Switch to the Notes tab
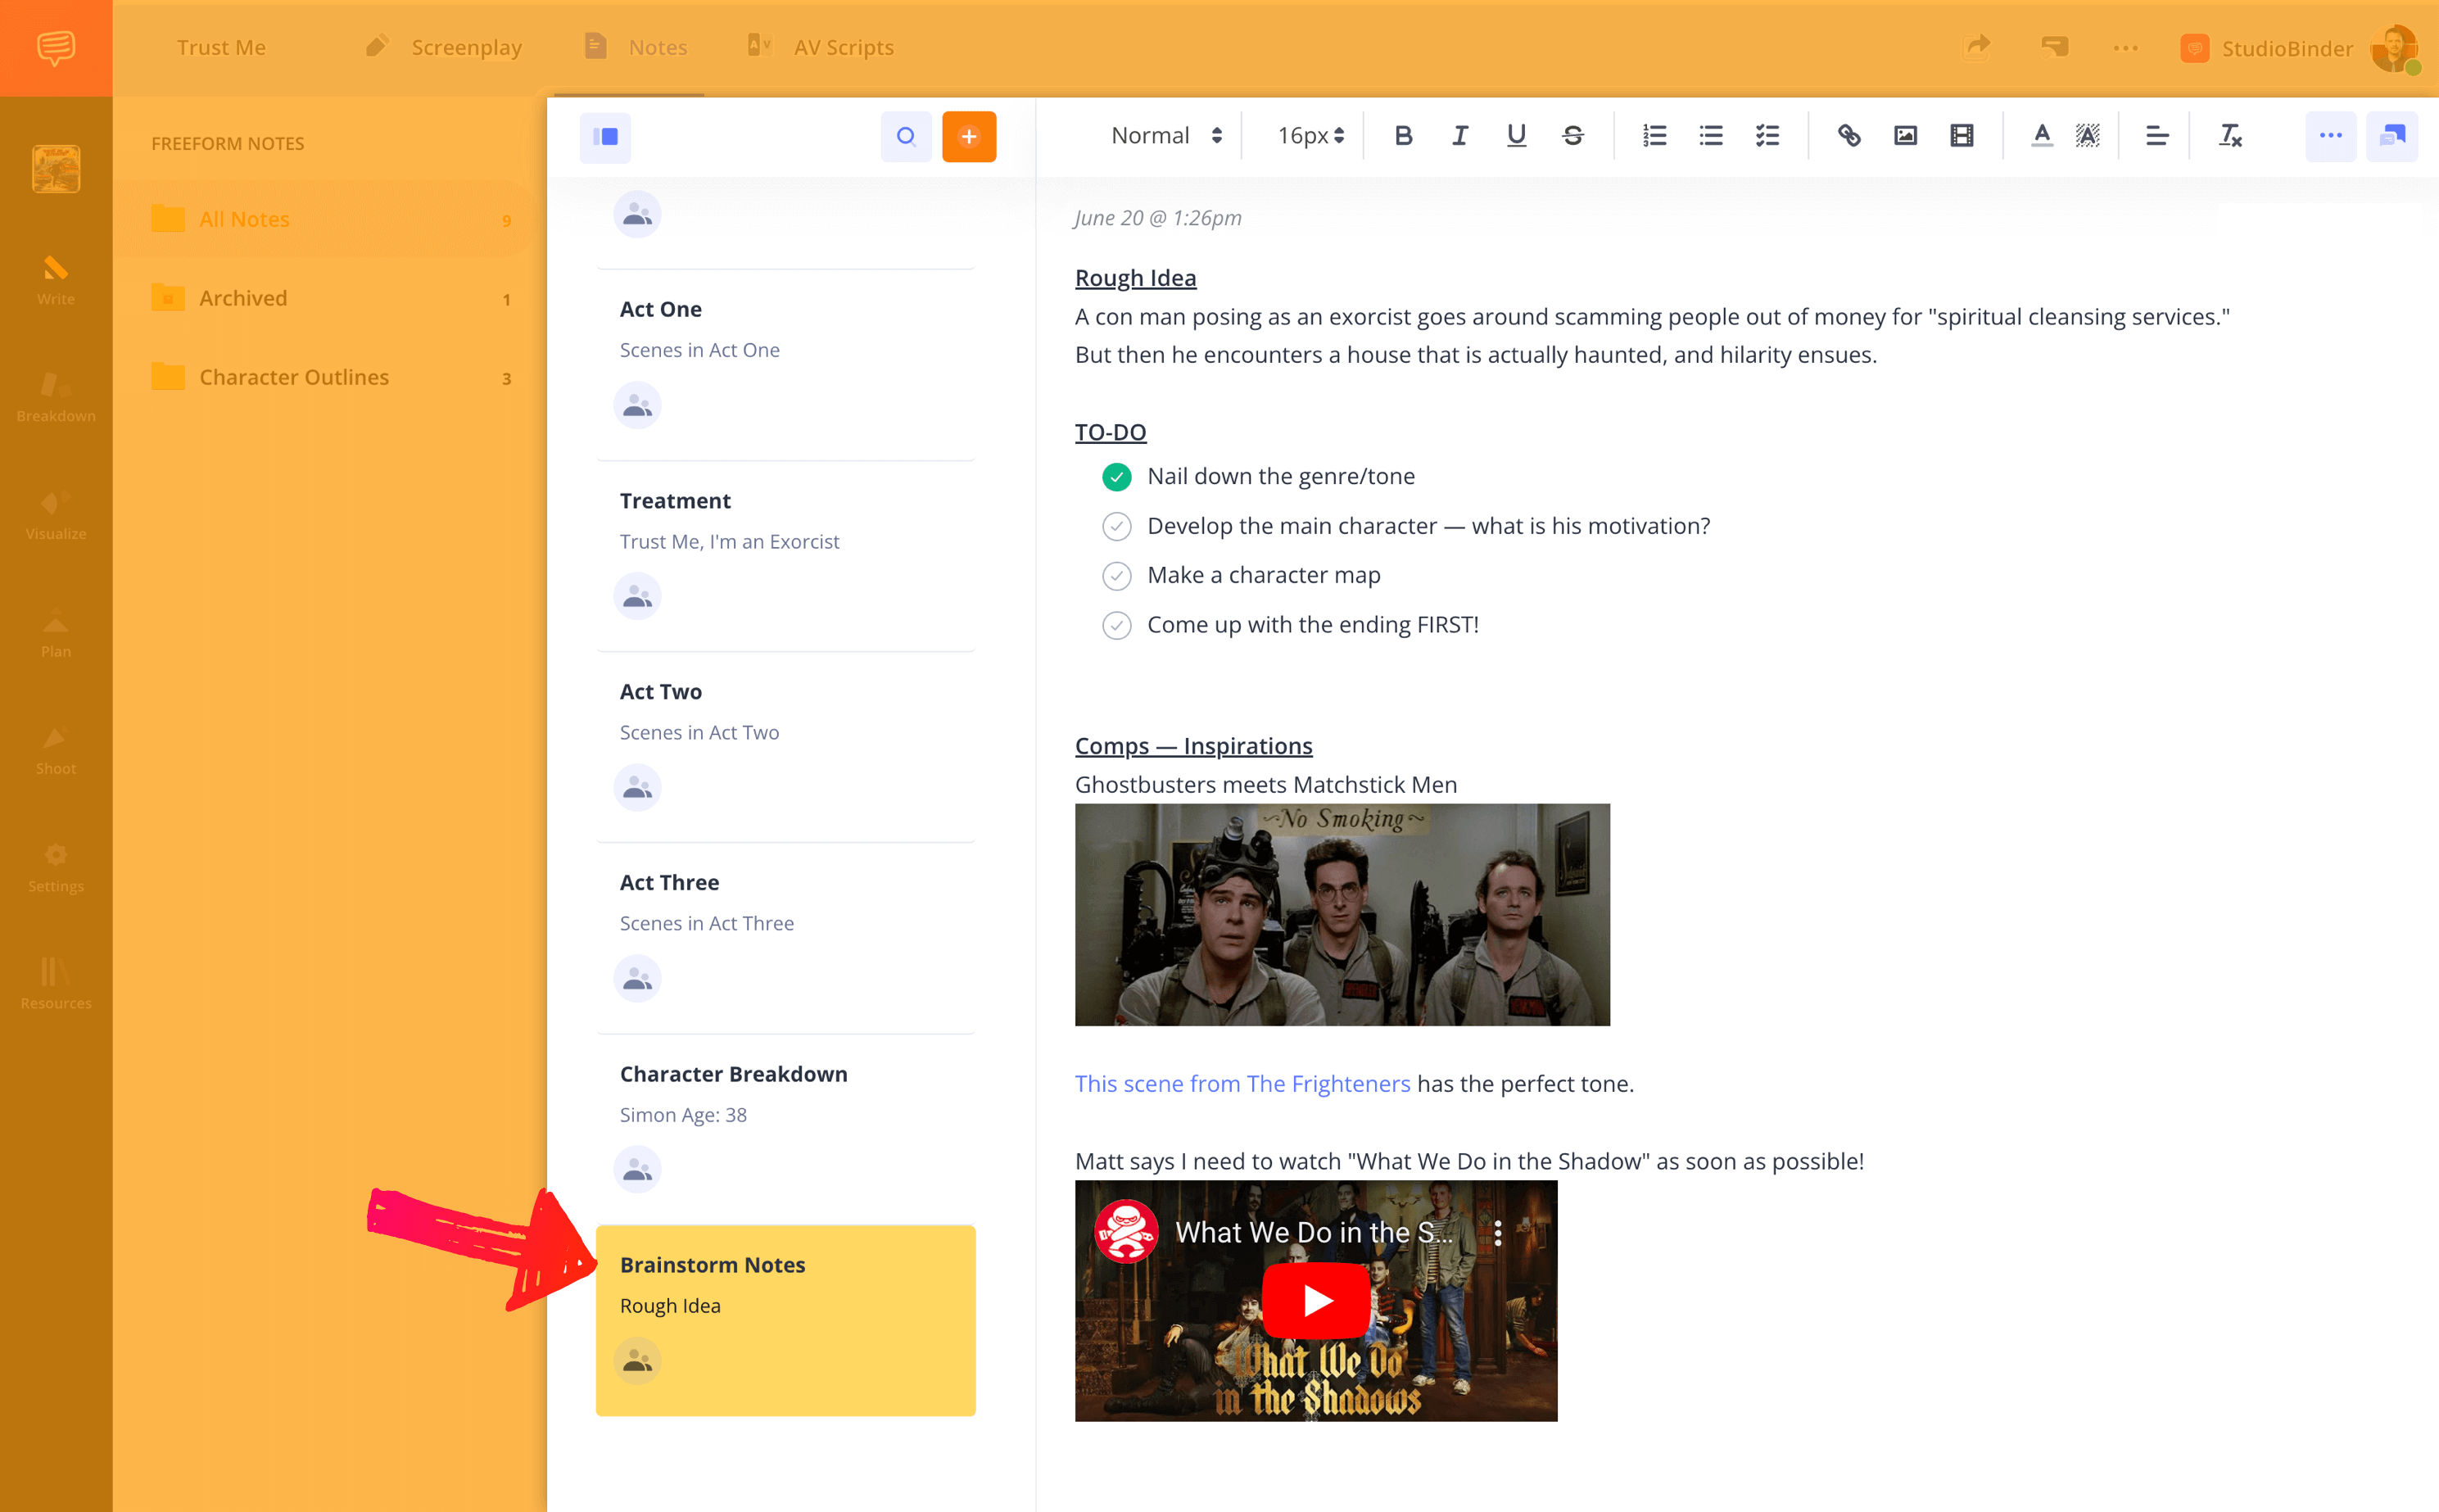Screen dimensions: 2439x1512 click(636, 47)
